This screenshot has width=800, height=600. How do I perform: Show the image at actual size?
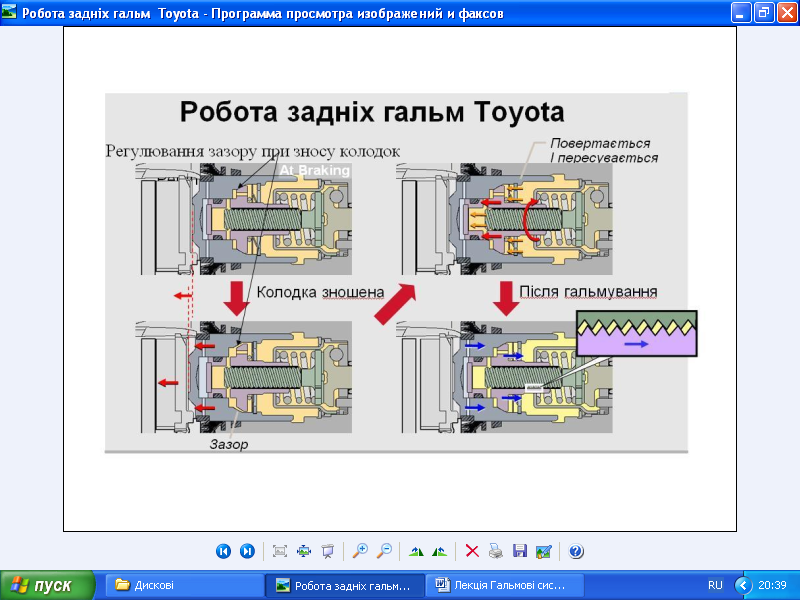point(304,551)
